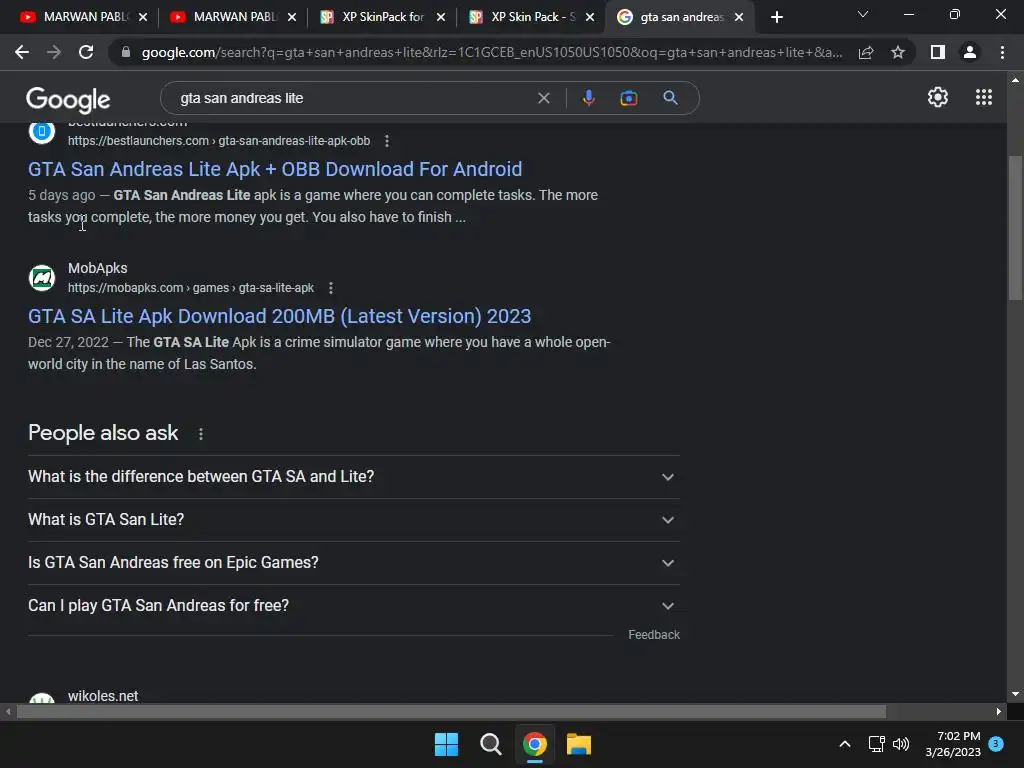
Task: Close first MARWAN PABLO tab
Action: point(143,18)
